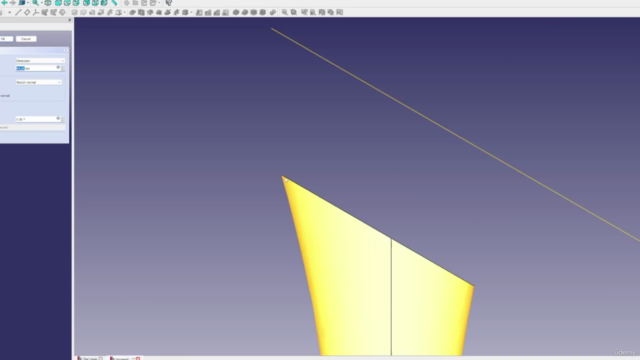Collapse the Pad parameters panel header button

click(x=66, y=50)
